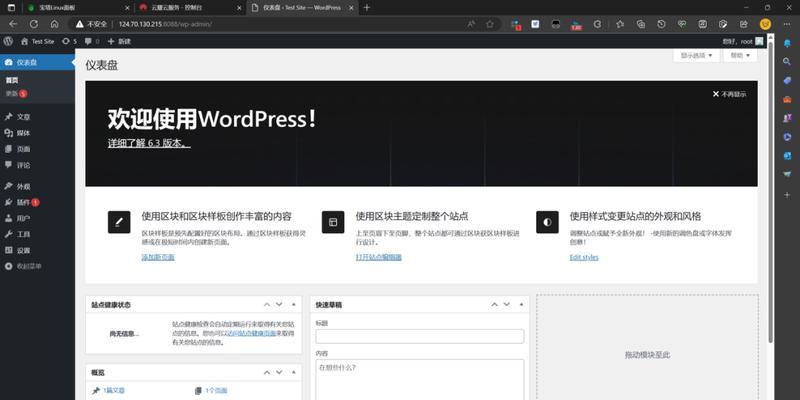800x400 pixels.
Task: Toggle collapse of 快速草稿 widget
Action: tap(521, 305)
